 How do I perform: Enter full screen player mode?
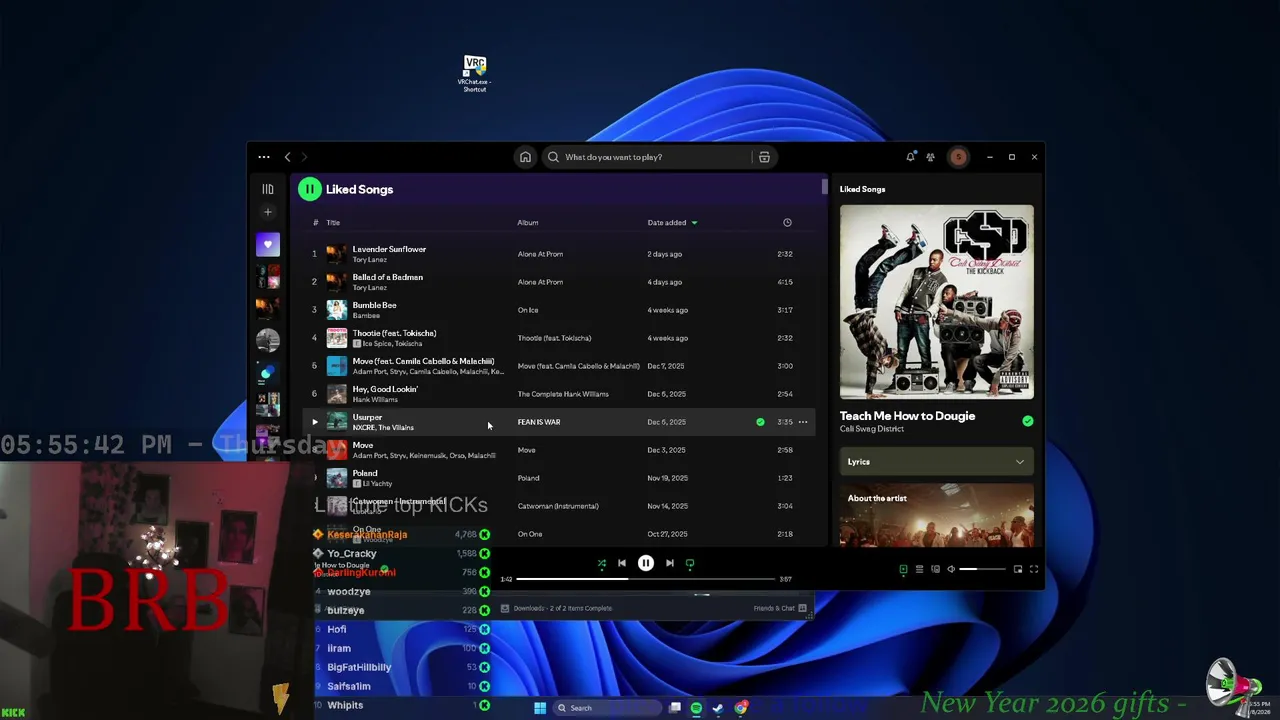click(x=1034, y=569)
